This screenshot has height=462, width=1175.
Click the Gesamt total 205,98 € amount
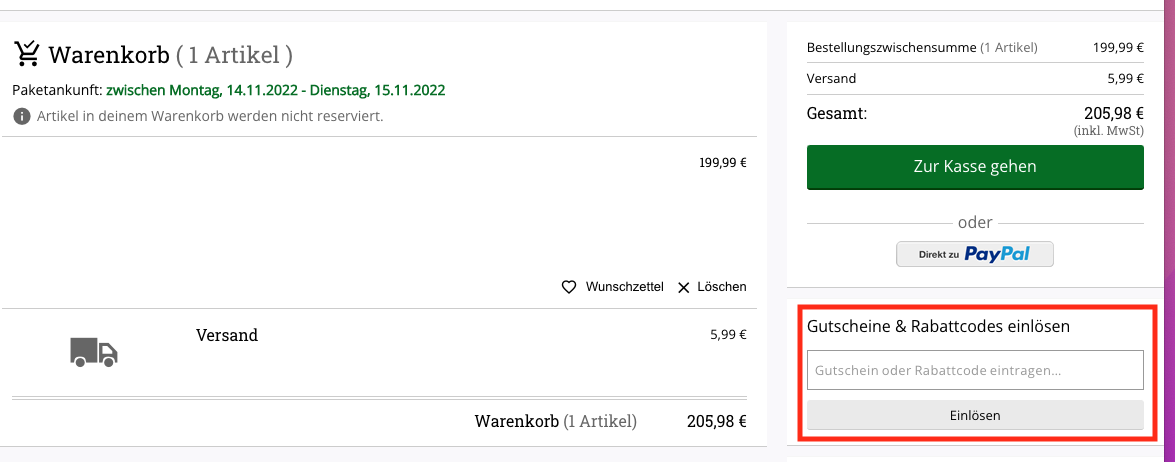point(1114,114)
